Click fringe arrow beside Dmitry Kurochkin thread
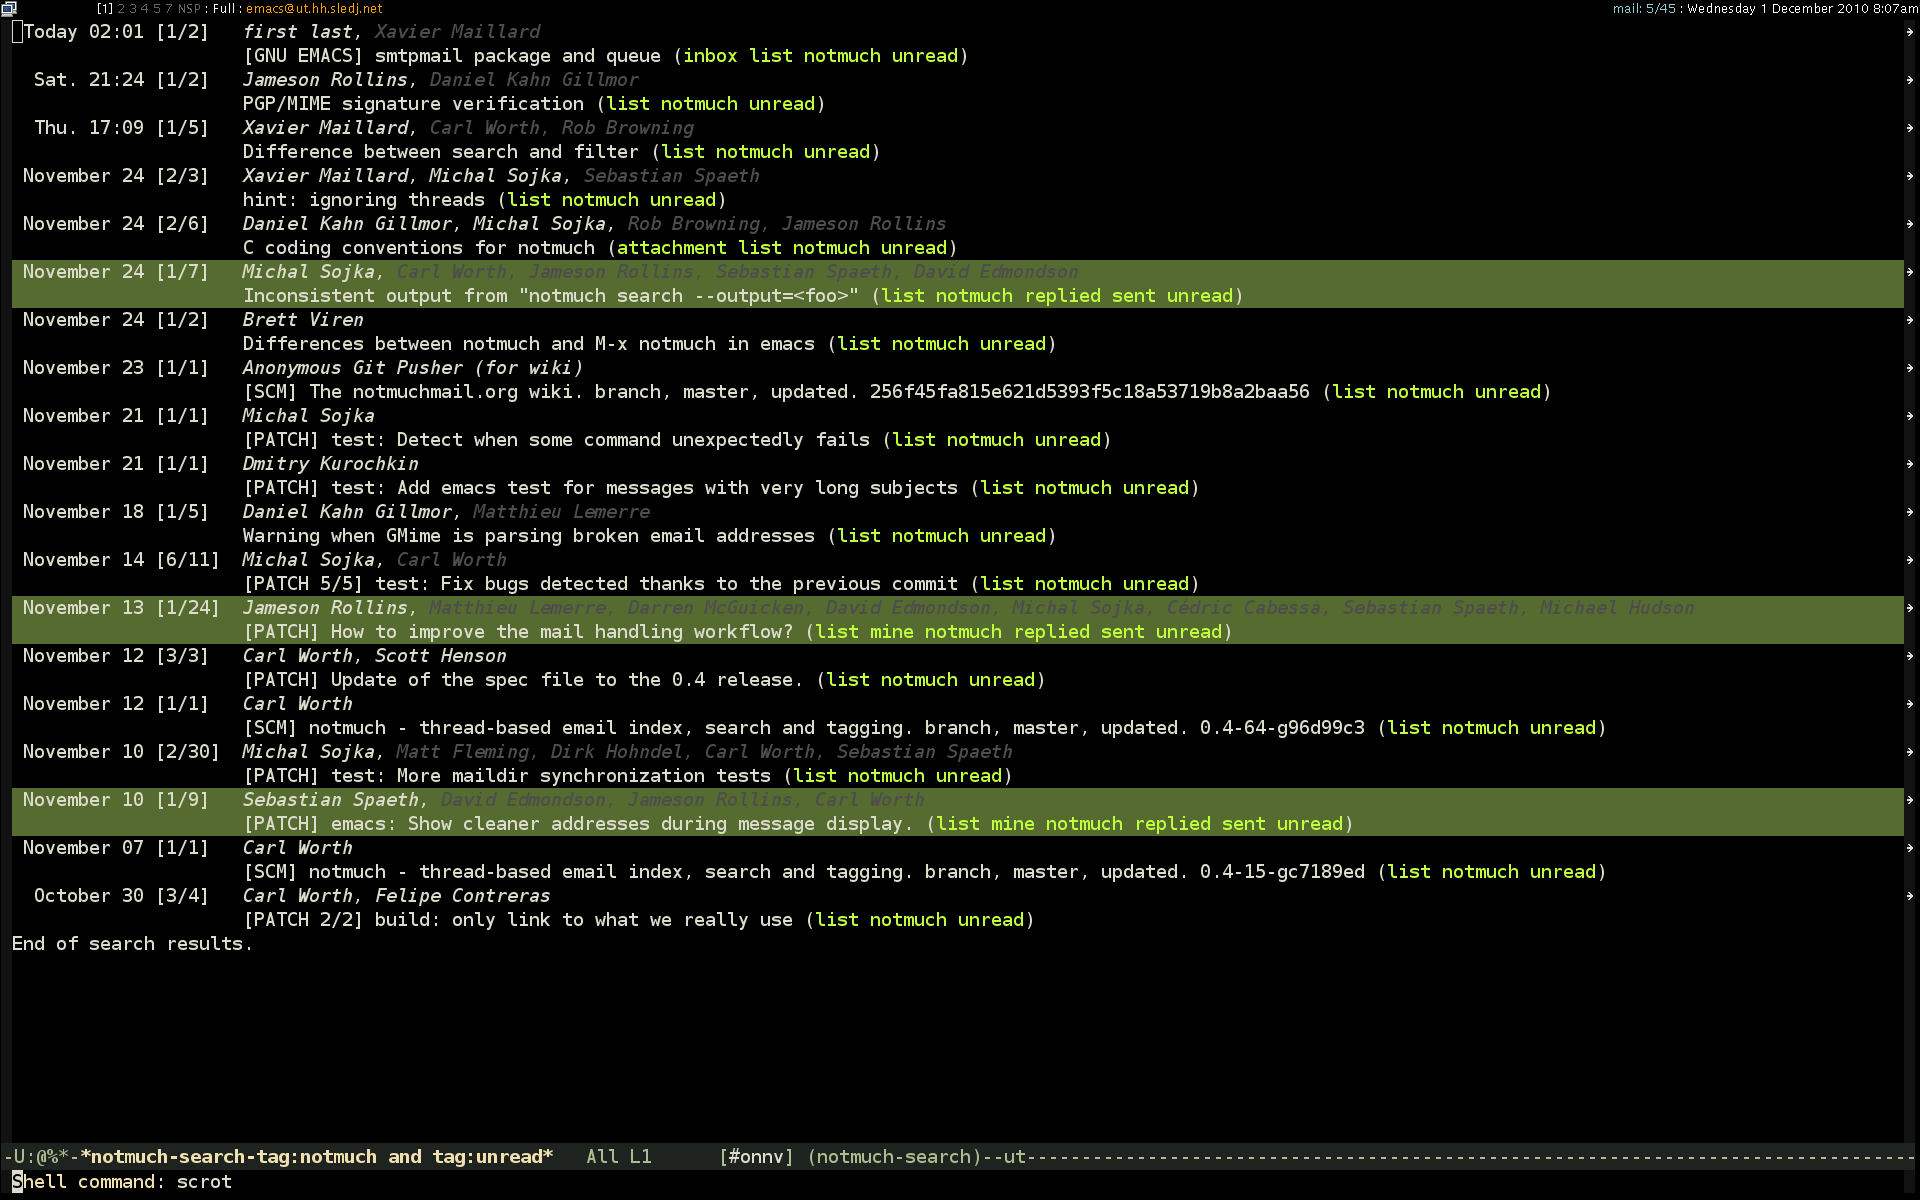 1909,464
